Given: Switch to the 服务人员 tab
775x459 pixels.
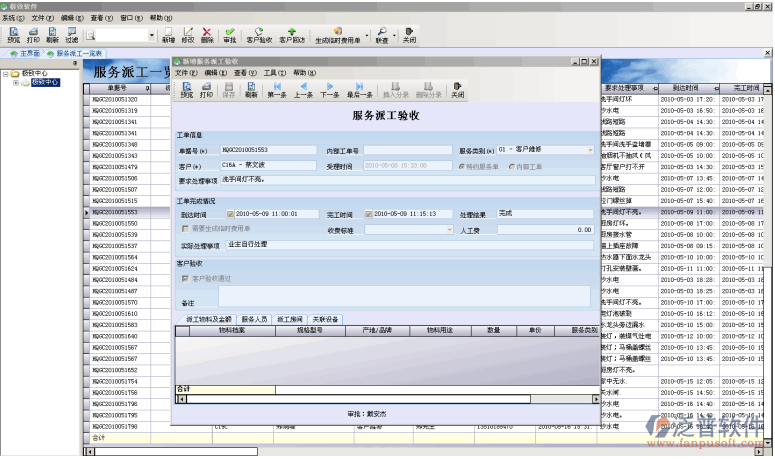Looking at the screenshot, I should 254,319.
